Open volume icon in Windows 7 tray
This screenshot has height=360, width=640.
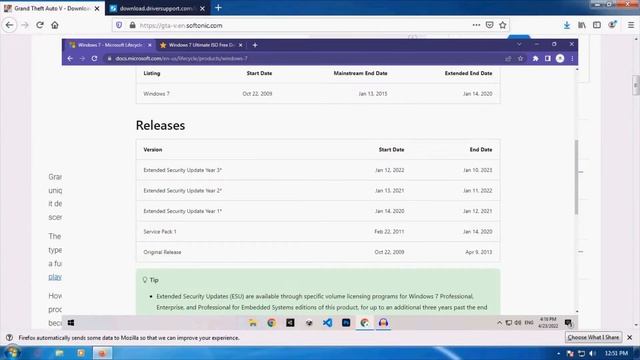point(593,353)
